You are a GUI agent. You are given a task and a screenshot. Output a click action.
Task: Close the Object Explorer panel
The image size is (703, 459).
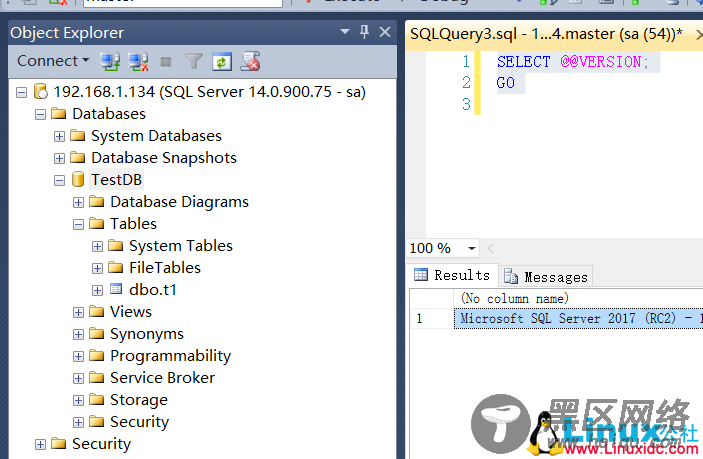click(385, 32)
